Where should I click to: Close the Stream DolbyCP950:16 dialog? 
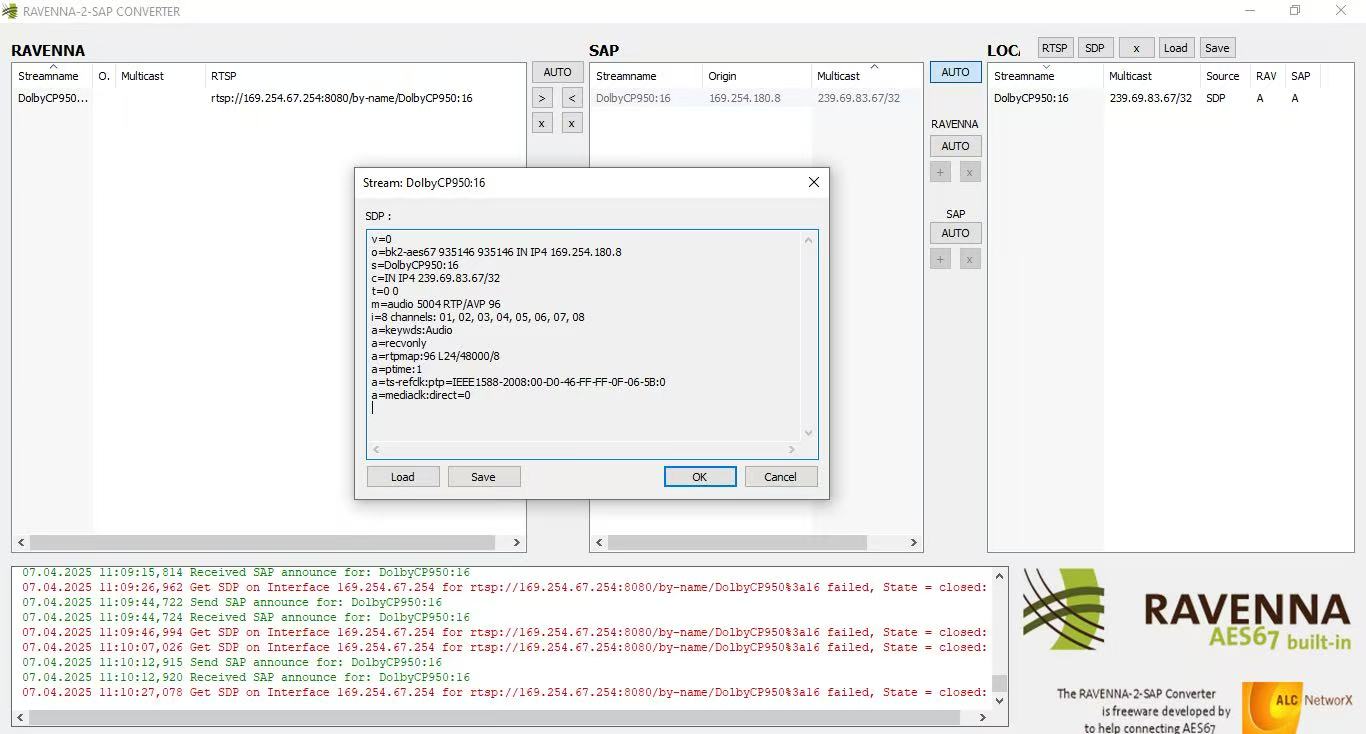(814, 182)
